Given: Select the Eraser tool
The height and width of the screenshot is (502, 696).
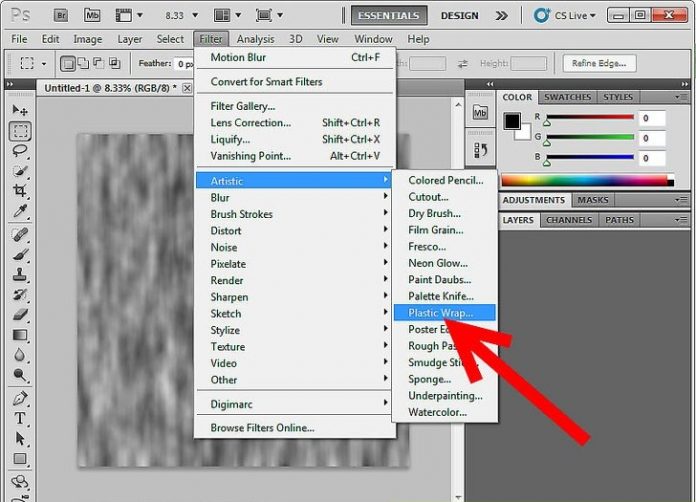Looking at the screenshot, I should tap(20, 313).
